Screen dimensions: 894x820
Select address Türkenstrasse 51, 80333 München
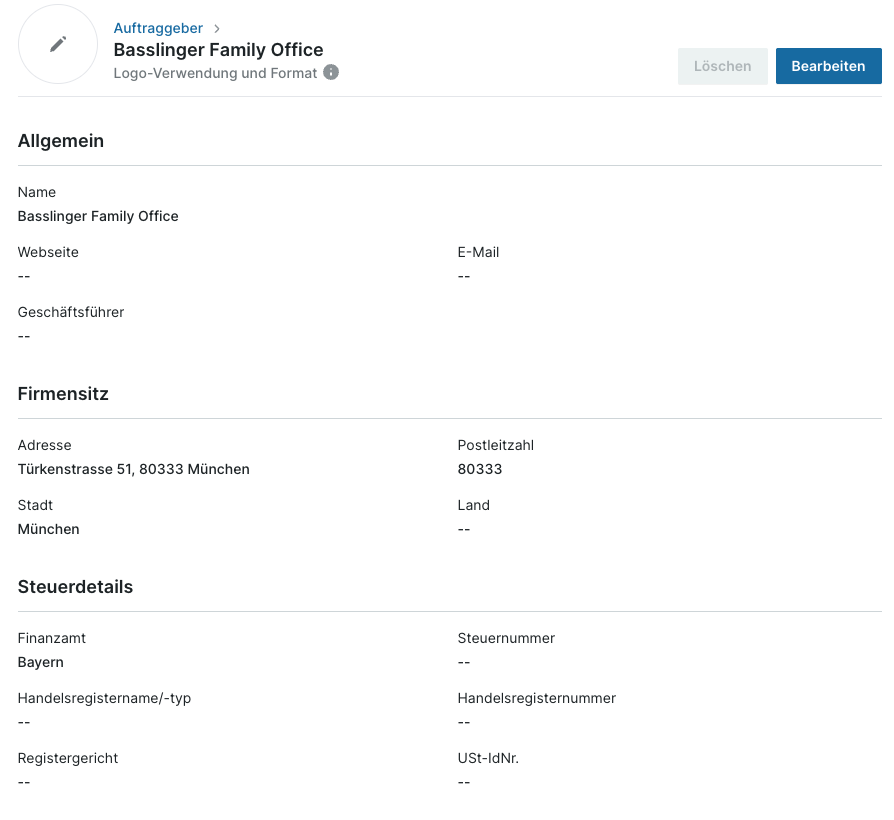[x=134, y=469]
